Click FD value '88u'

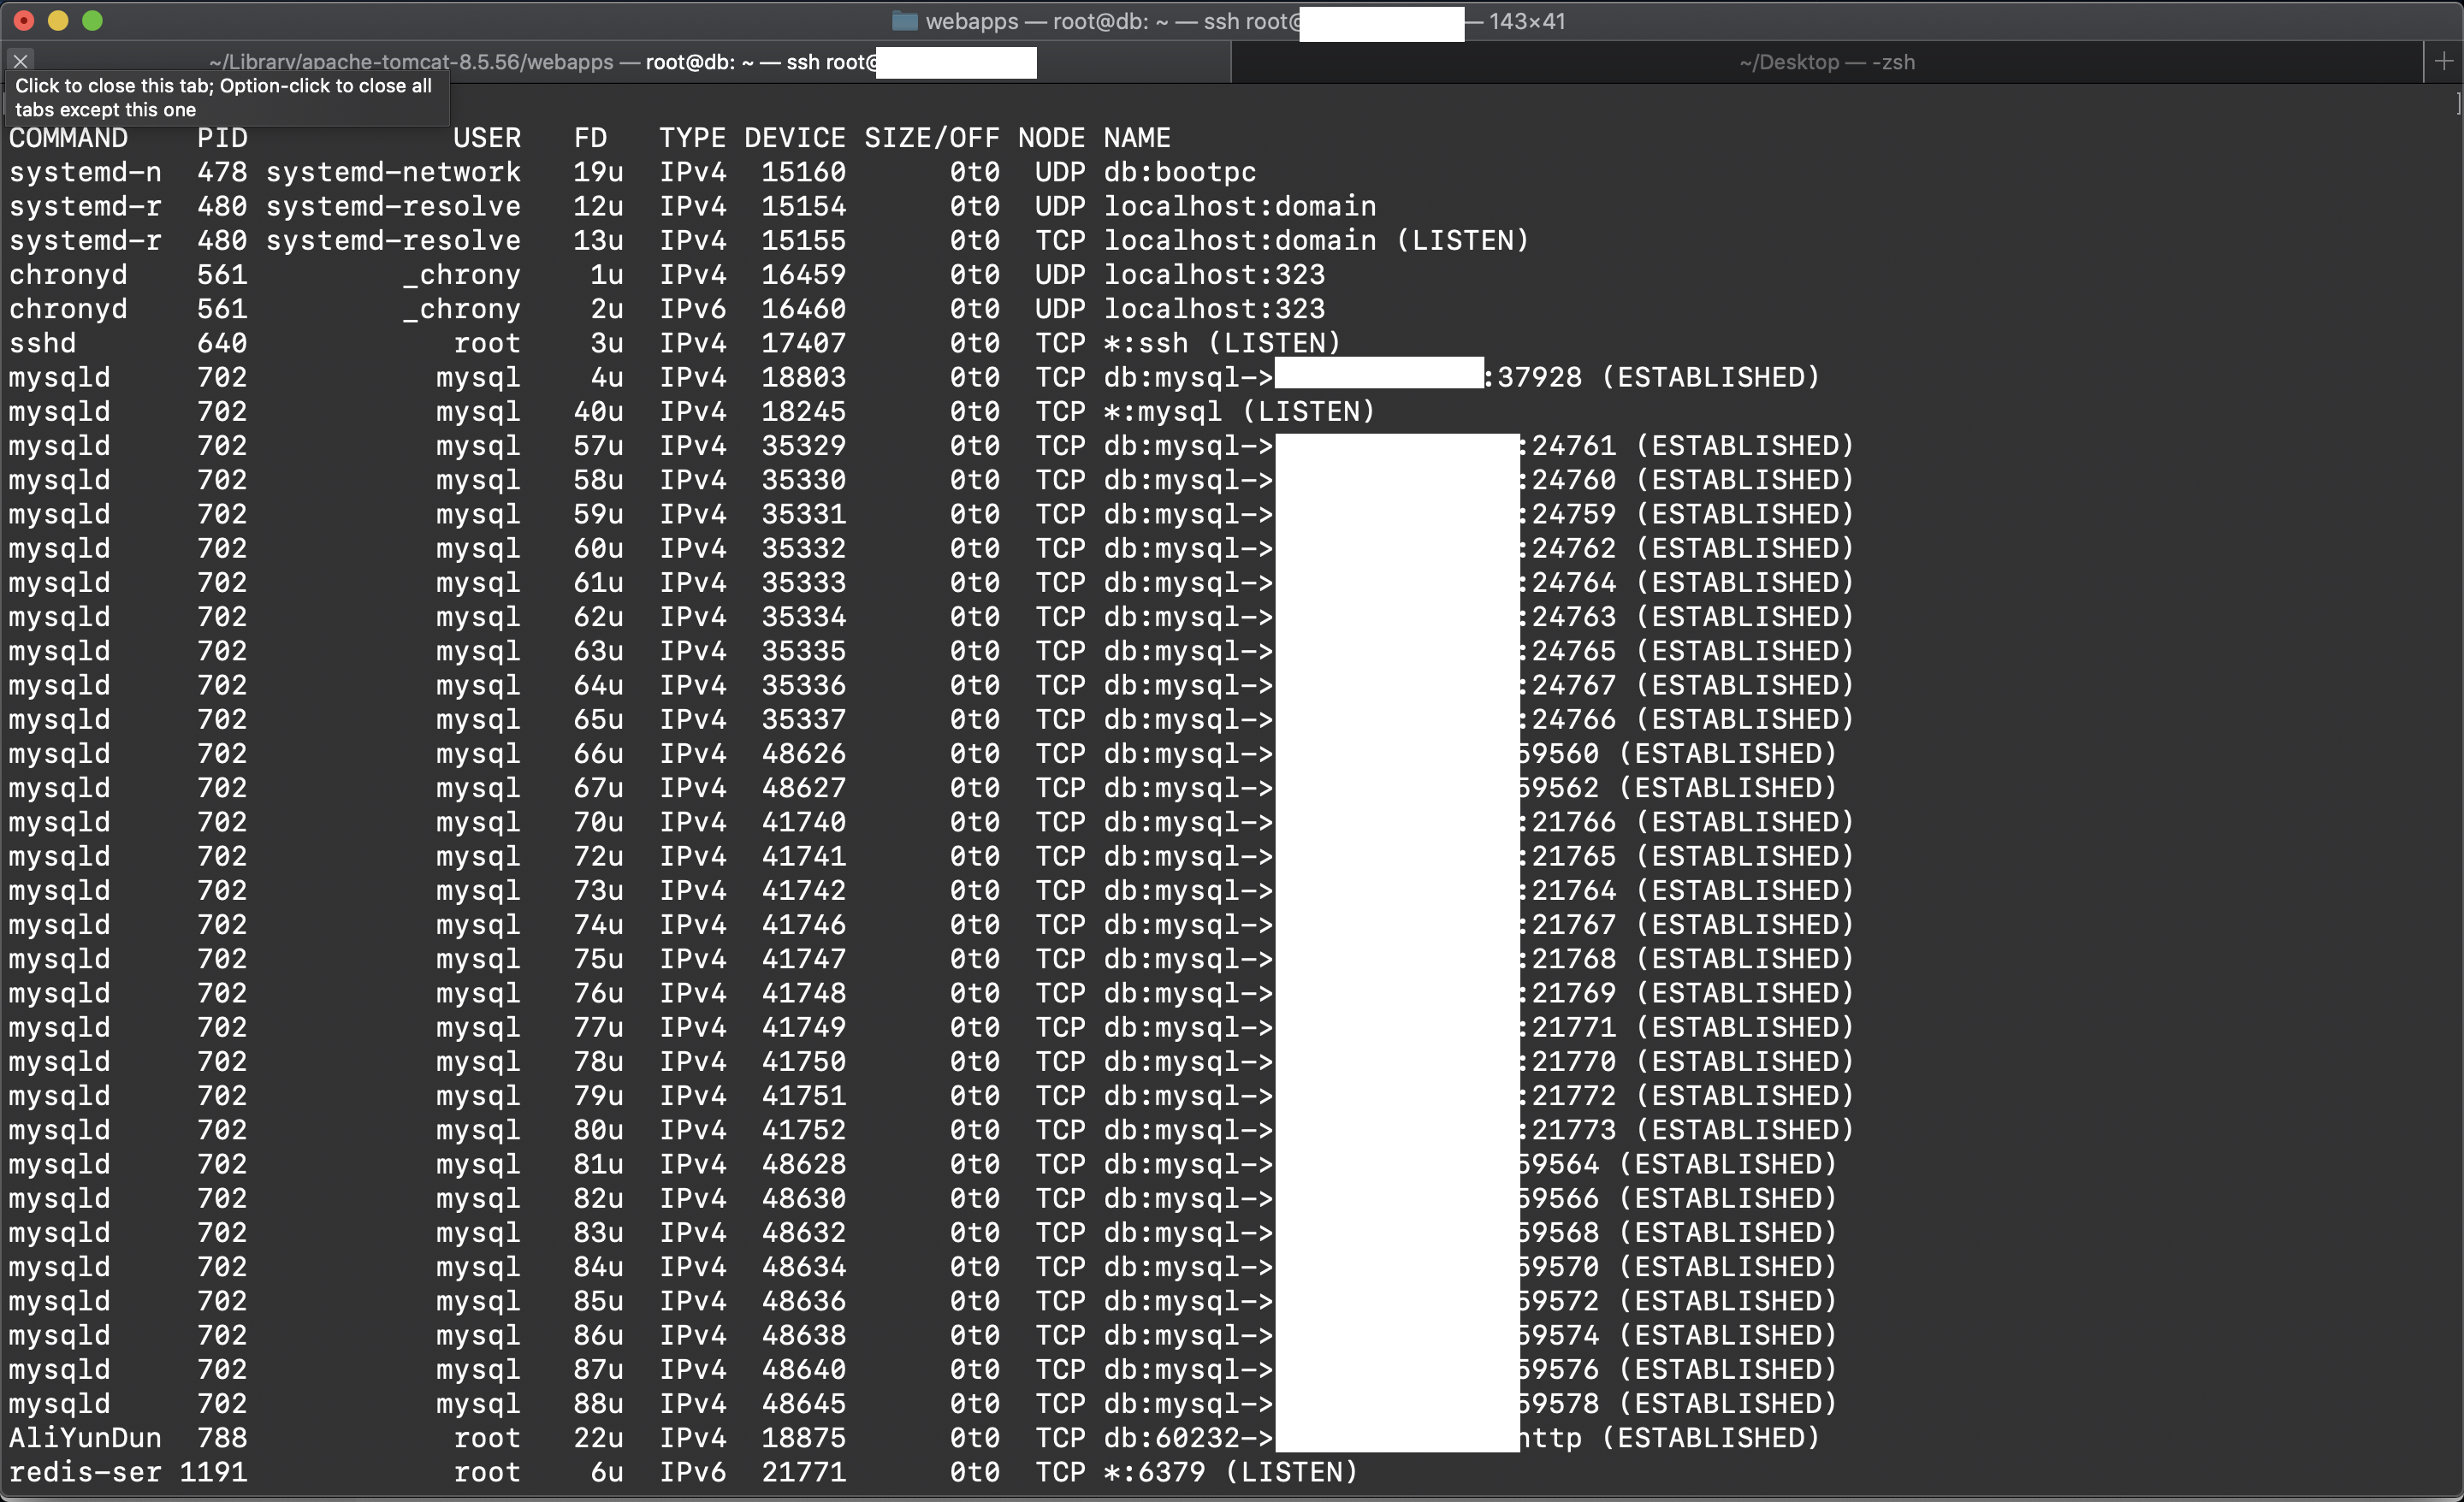tap(598, 1403)
